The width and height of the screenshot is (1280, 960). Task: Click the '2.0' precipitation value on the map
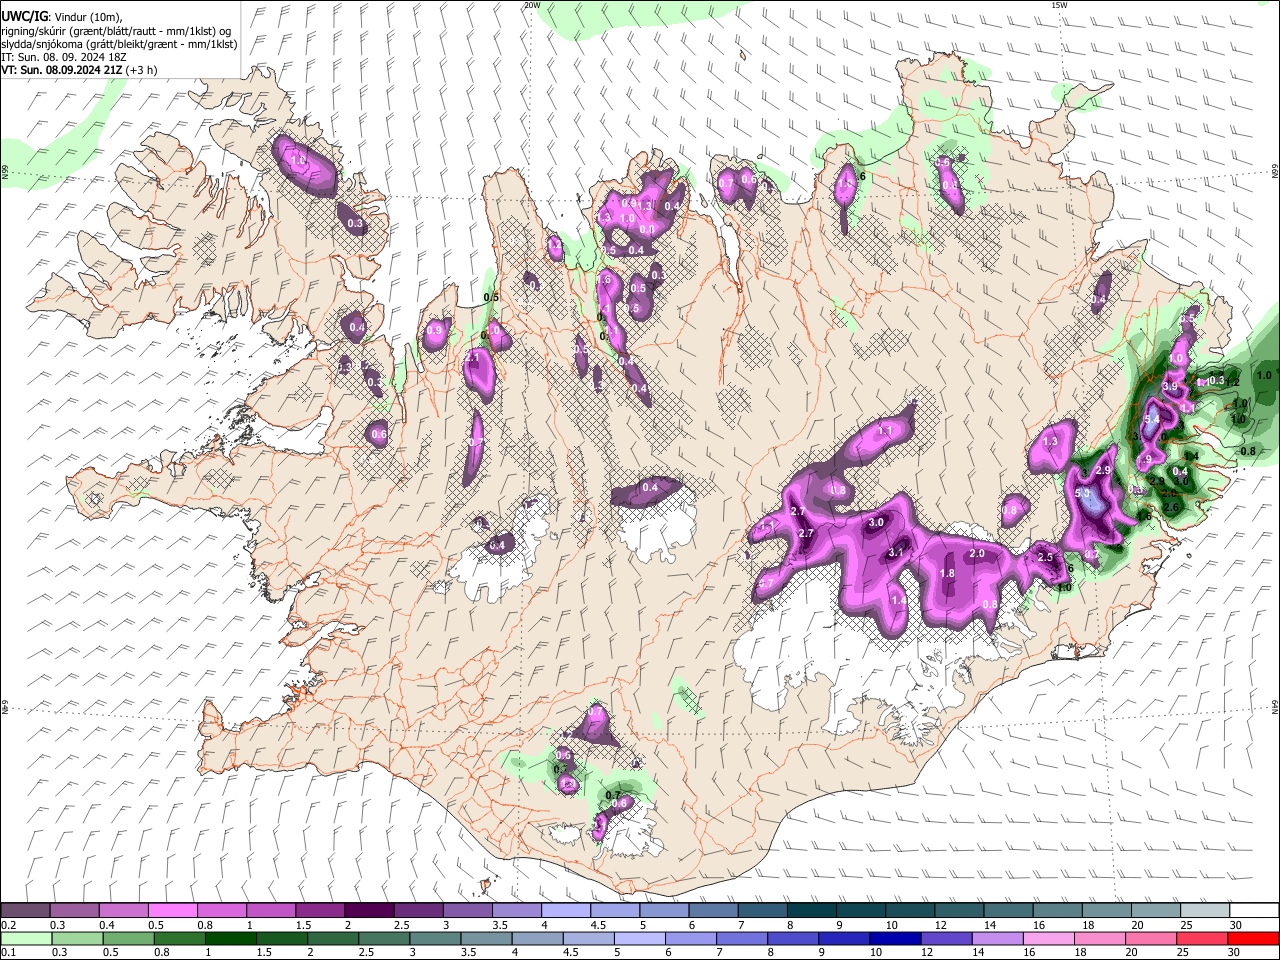pyautogui.click(x=977, y=553)
